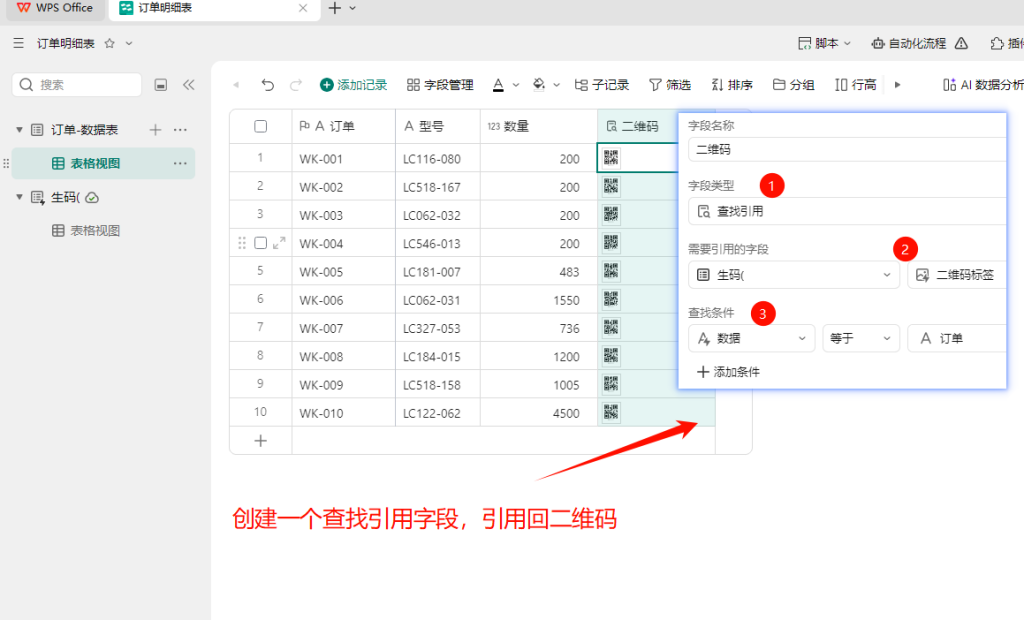Click the QR code thumbnail in row 5

click(x=611, y=271)
